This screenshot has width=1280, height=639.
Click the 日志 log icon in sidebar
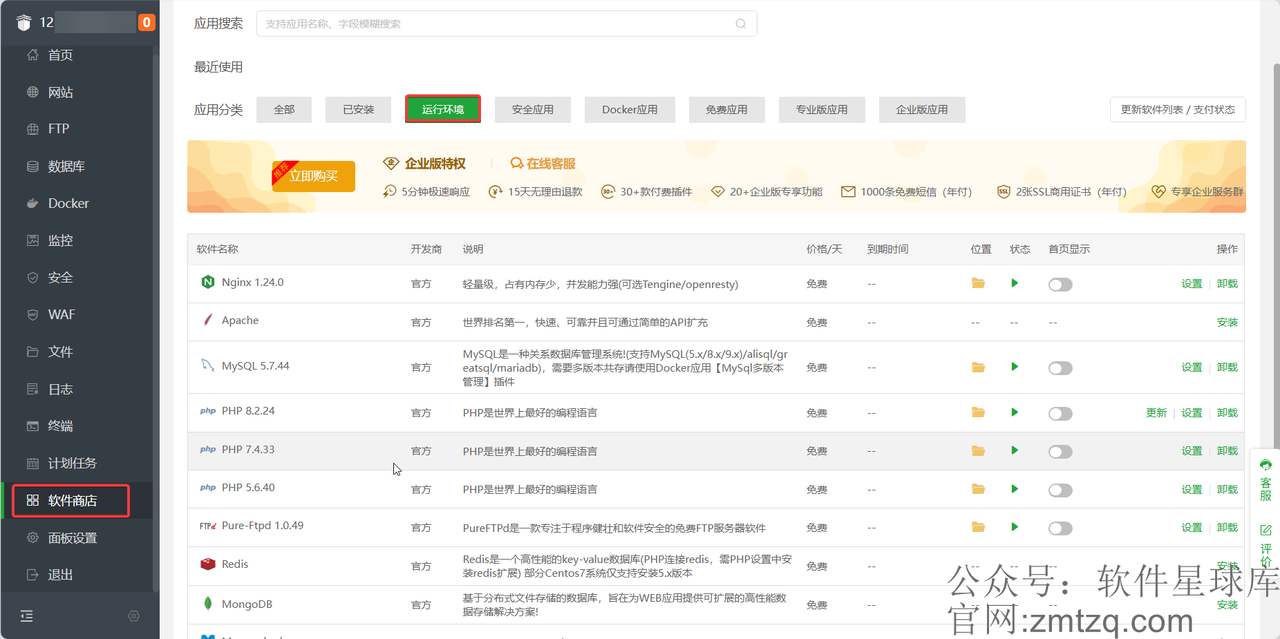(x=32, y=389)
